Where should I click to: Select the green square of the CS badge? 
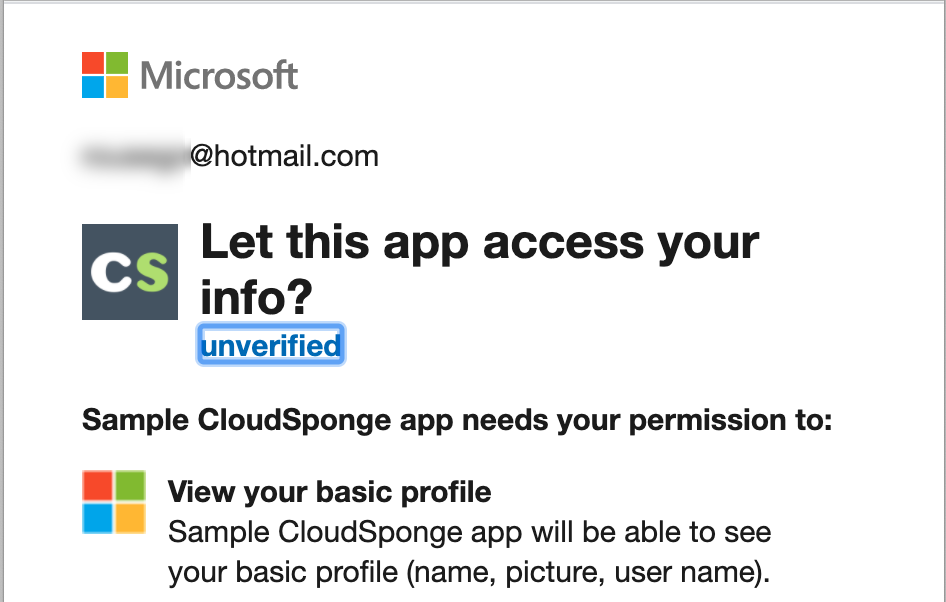(x=149, y=271)
